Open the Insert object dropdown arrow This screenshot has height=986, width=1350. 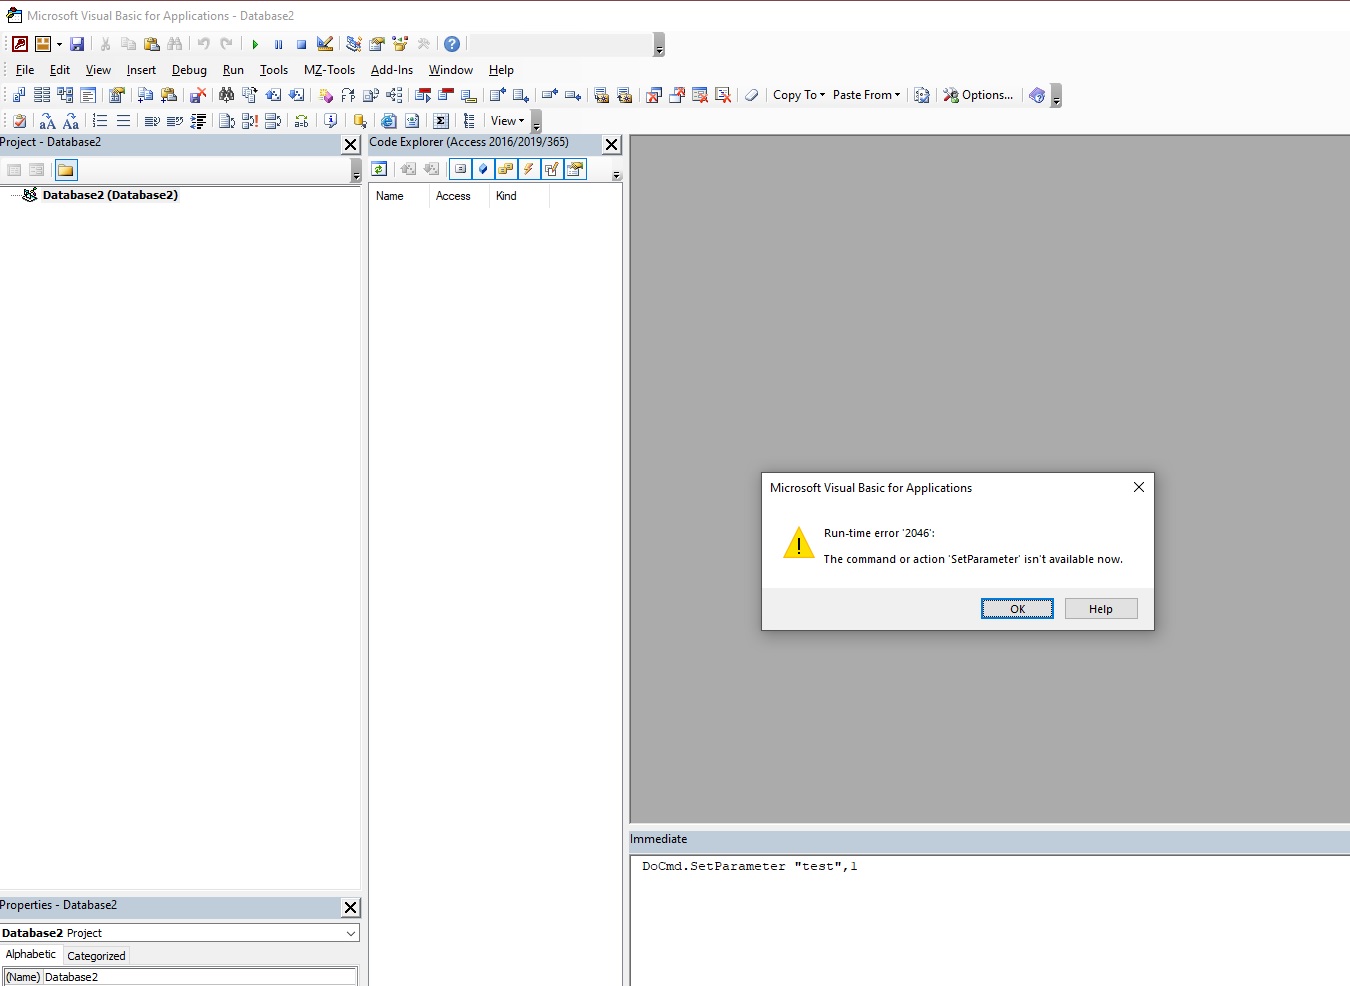click(x=59, y=44)
